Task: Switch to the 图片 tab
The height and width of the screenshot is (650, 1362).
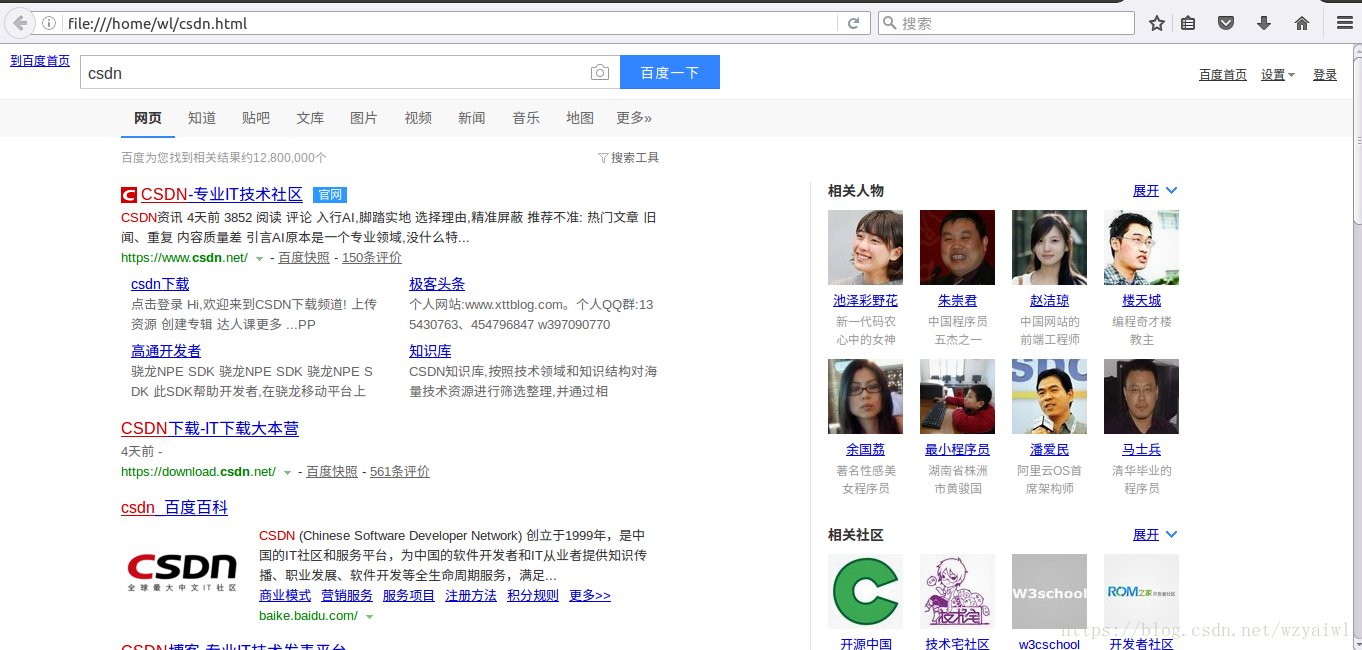Action: point(364,118)
